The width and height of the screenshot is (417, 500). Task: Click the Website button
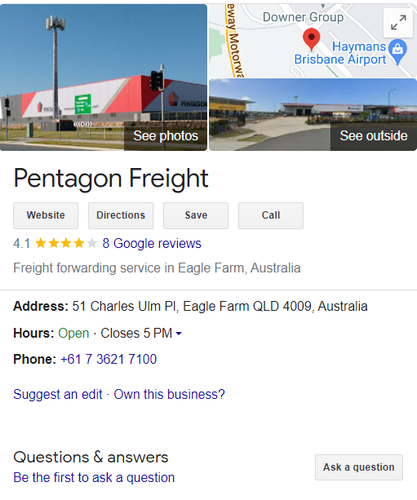46,215
